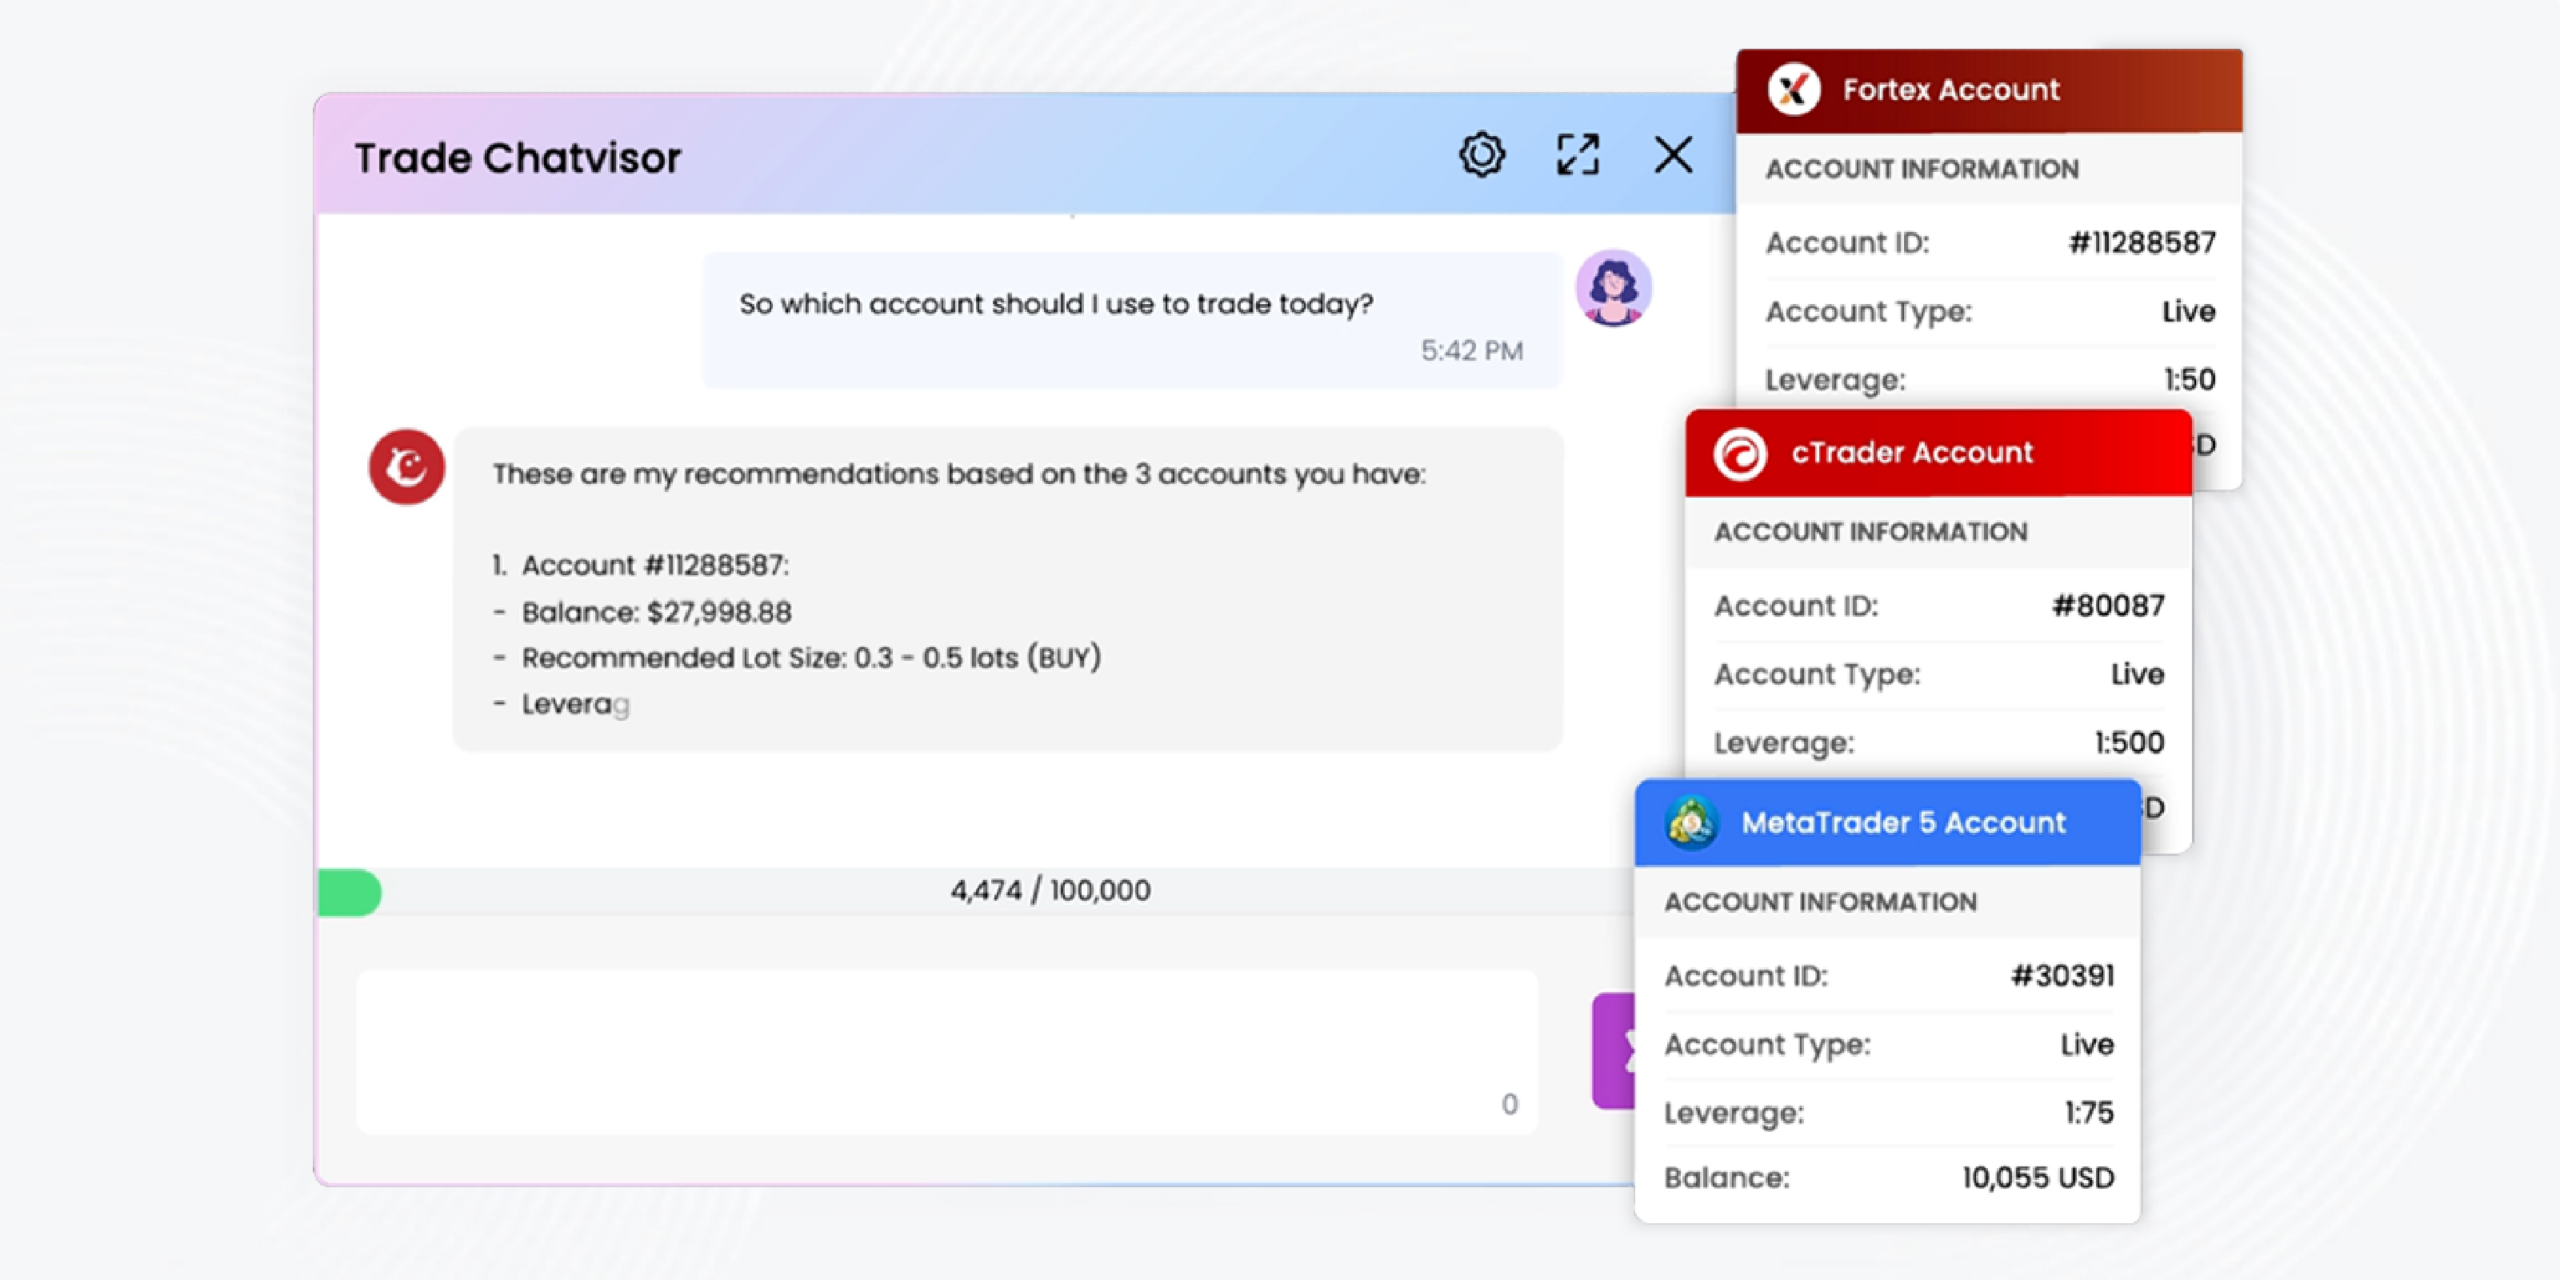Click the green token usage progress bar
The image size is (2560, 1280).
pyautogui.click(x=349, y=892)
